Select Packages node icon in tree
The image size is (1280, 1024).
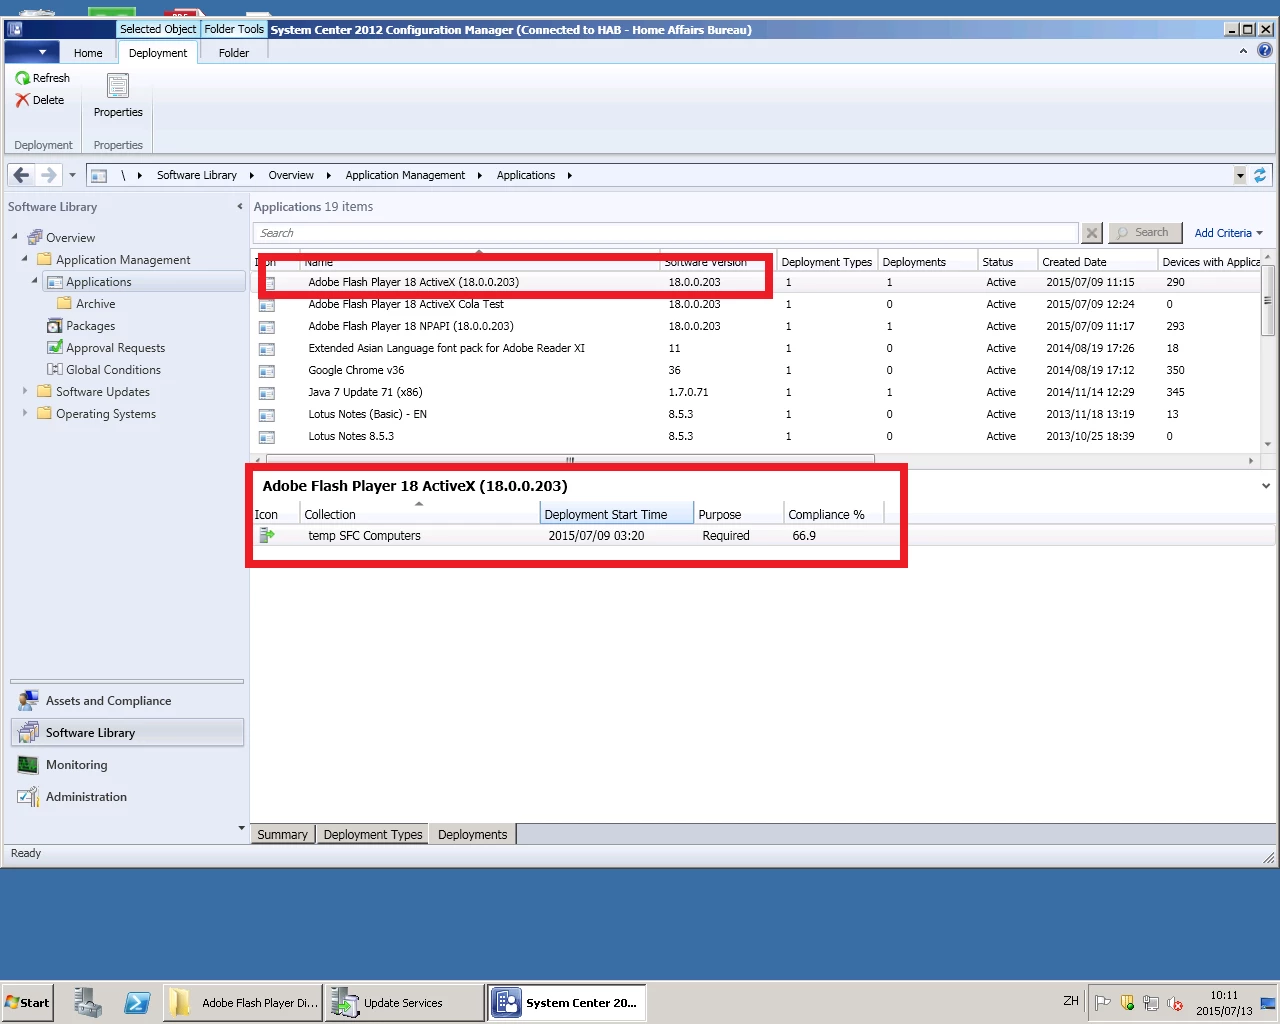(x=55, y=326)
